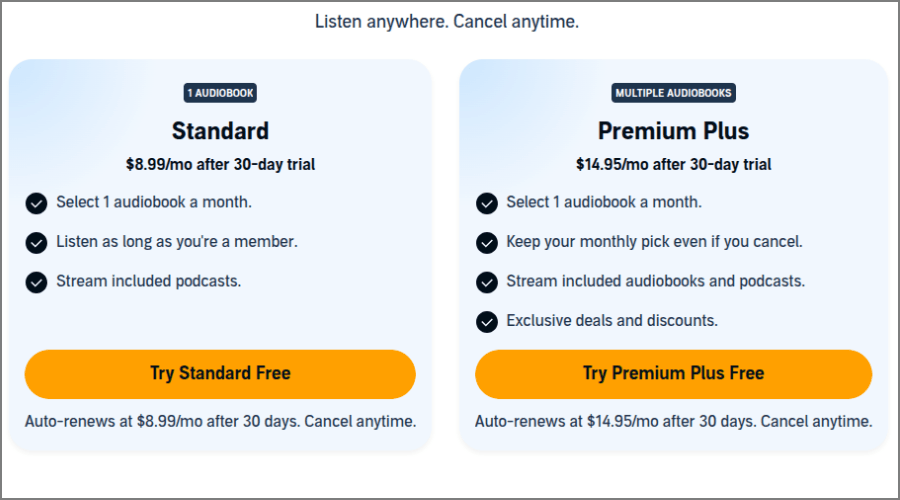Click 'Exclusive deals and discounts.' feature text
The width and height of the screenshot is (900, 500).
[x=612, y=321]
